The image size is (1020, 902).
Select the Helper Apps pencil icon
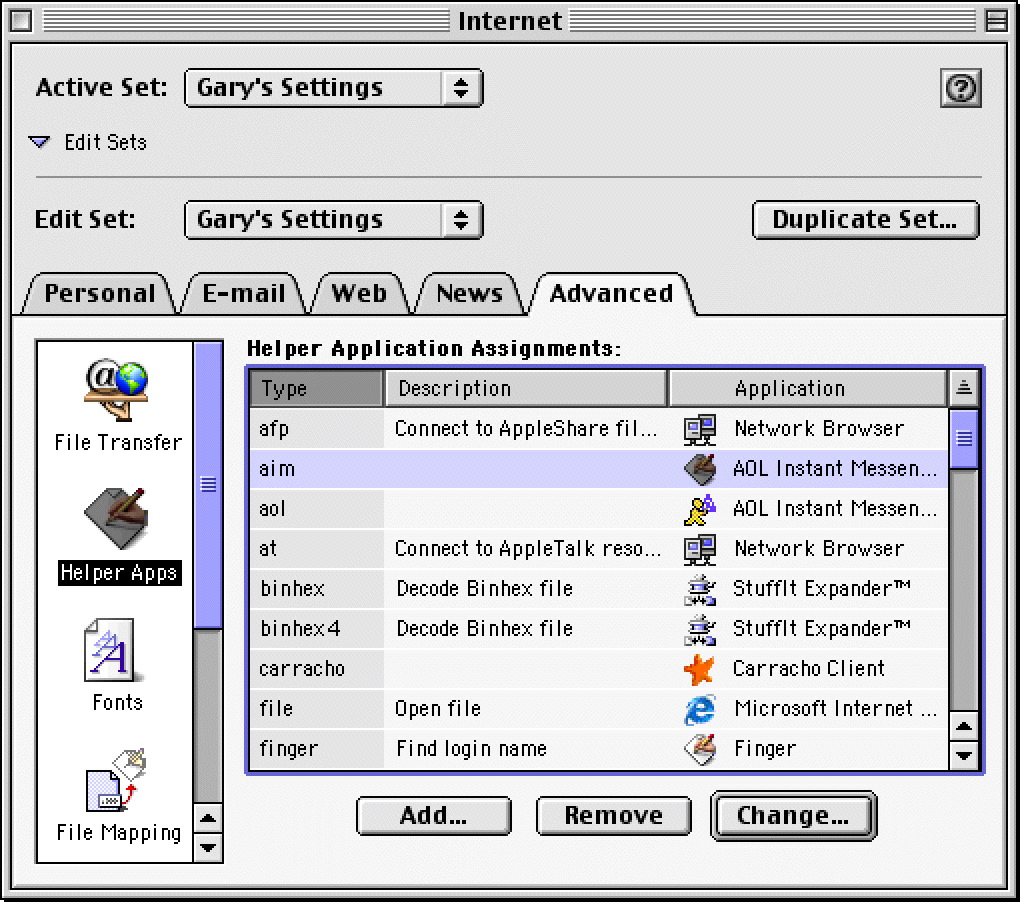click(x=116, y=518)
